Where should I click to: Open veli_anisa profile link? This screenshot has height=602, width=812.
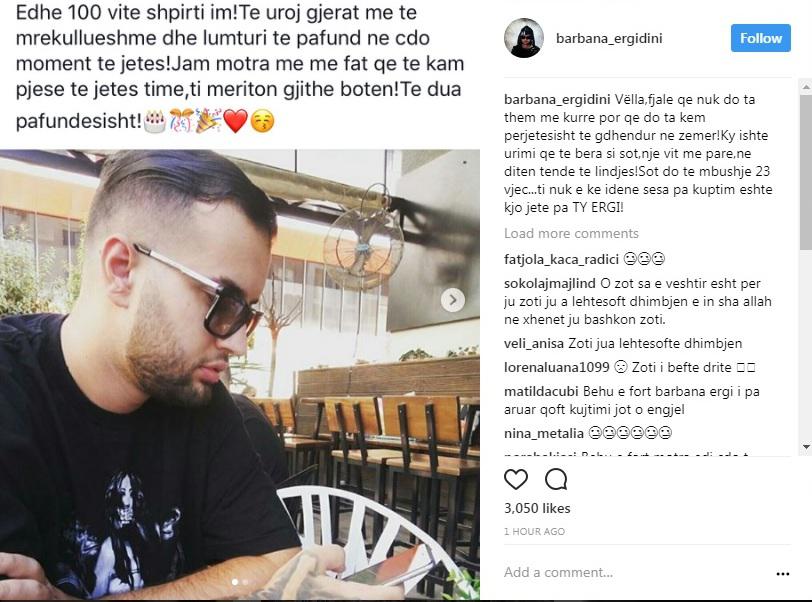pyautogui.click(x=534, y=343)
